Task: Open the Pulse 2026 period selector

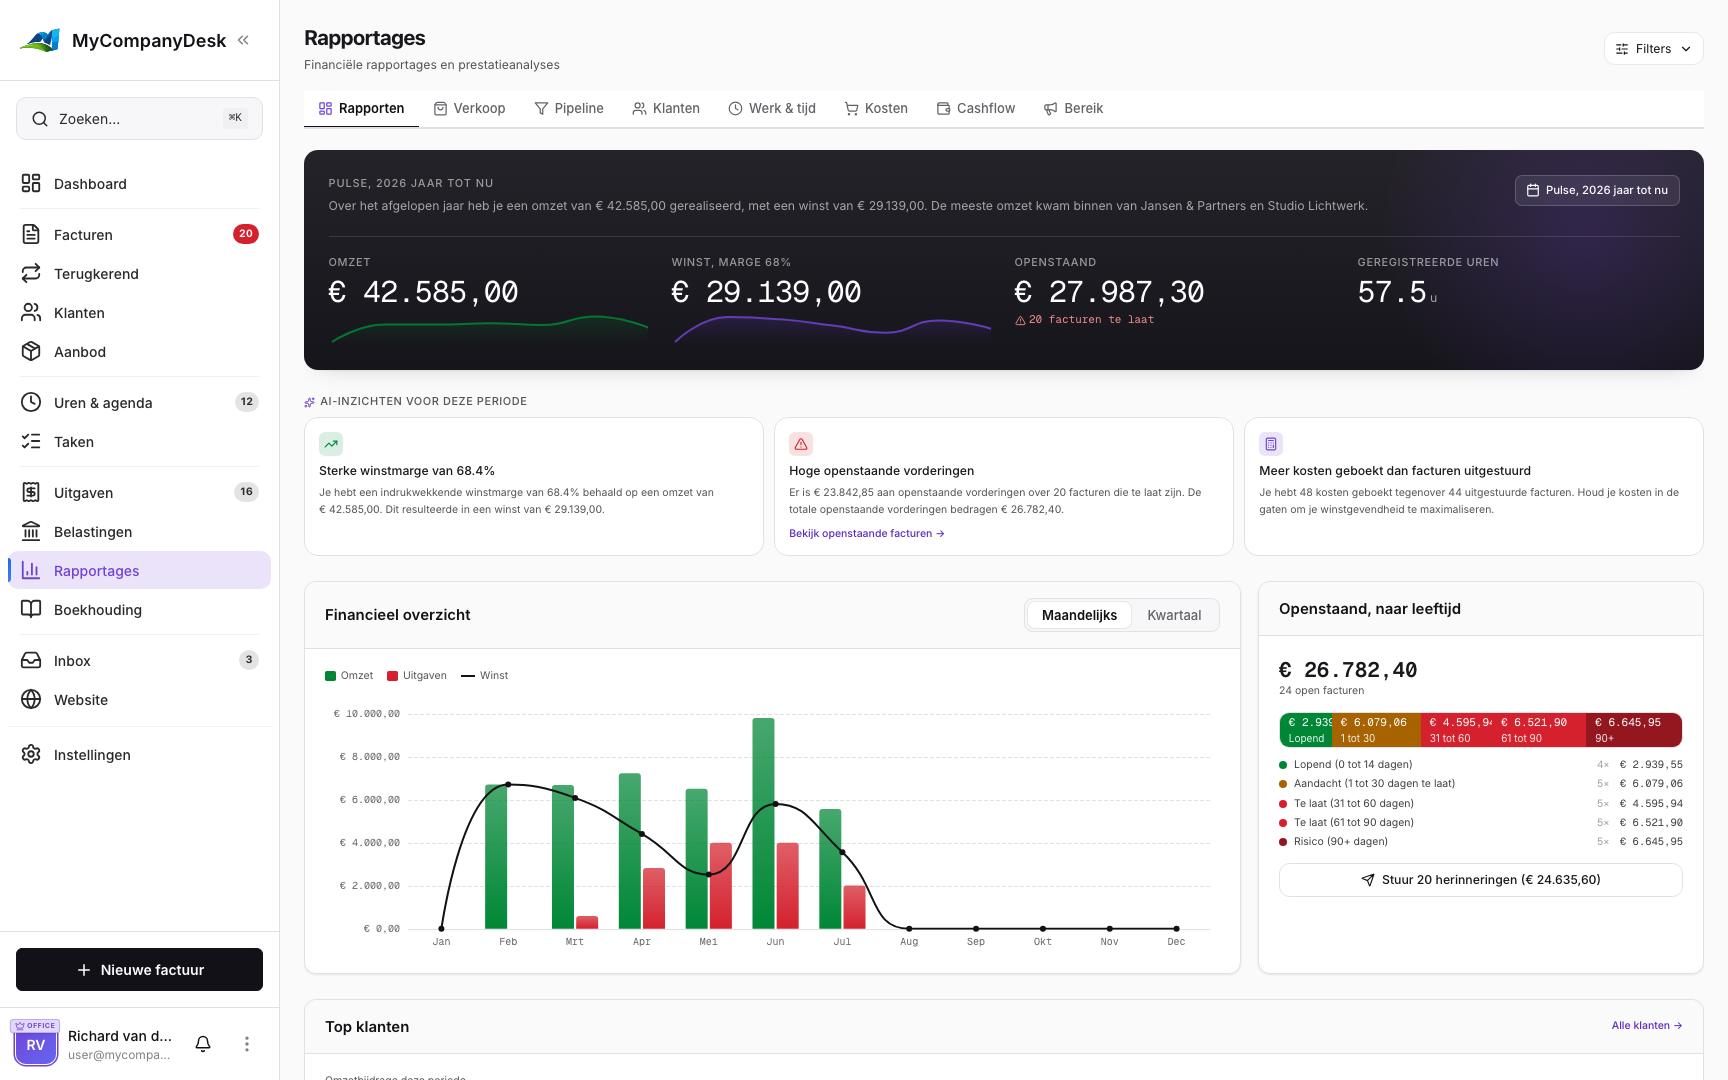Action: click(x=1597, y=190)
